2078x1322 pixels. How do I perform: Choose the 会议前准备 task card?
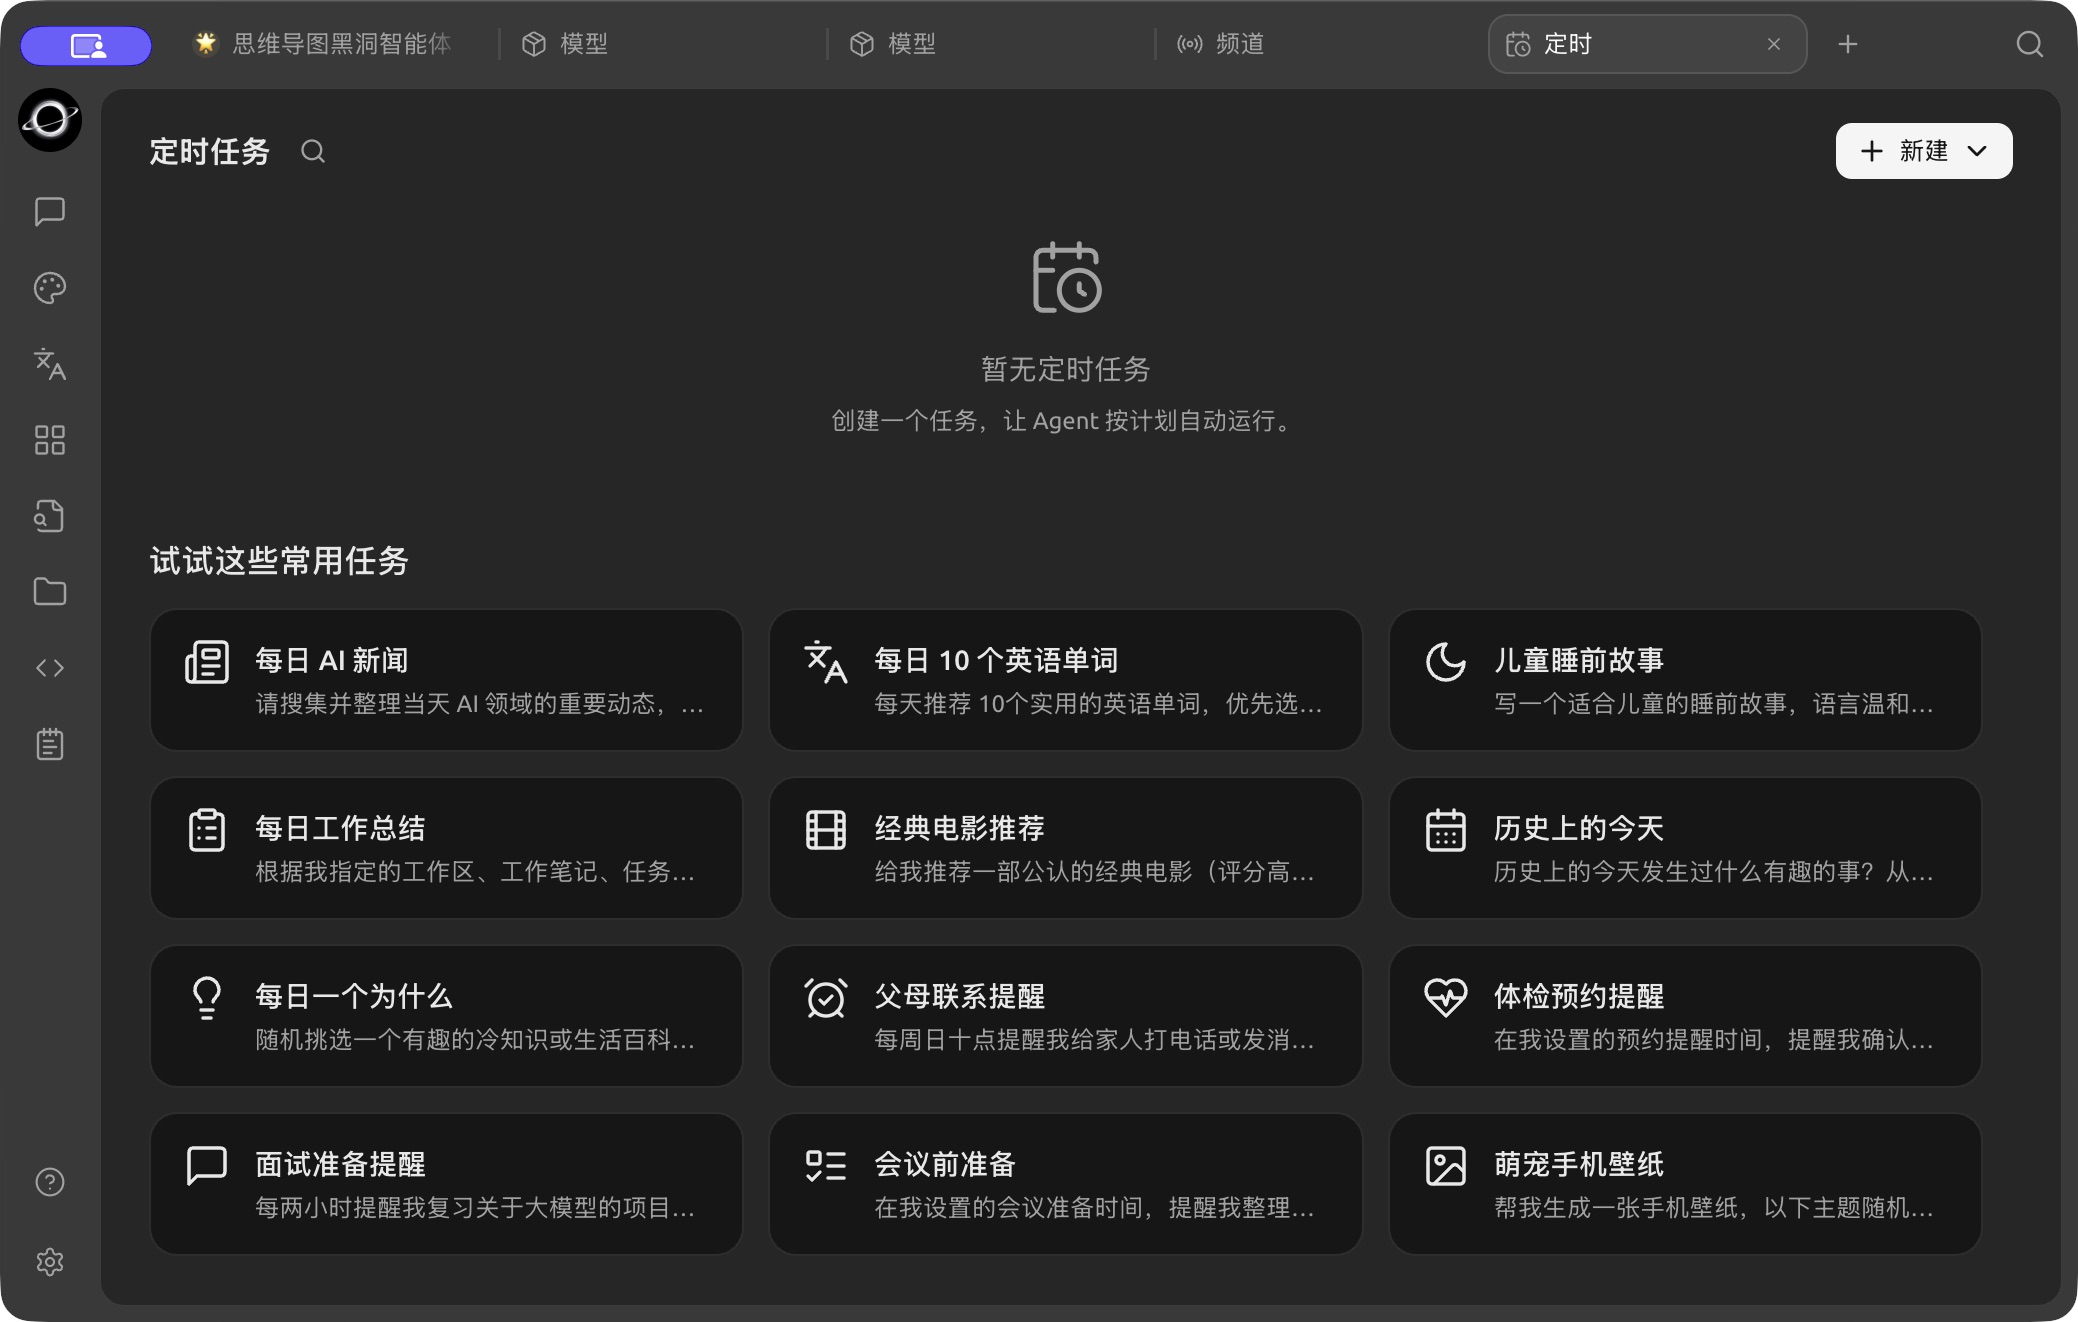pos(1065,1184)
